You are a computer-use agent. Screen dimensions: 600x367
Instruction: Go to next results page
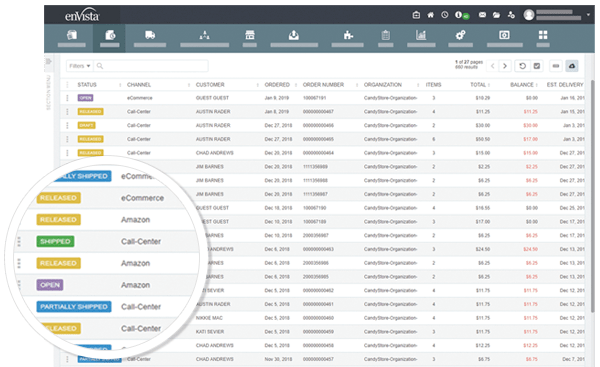pos(505,66)
